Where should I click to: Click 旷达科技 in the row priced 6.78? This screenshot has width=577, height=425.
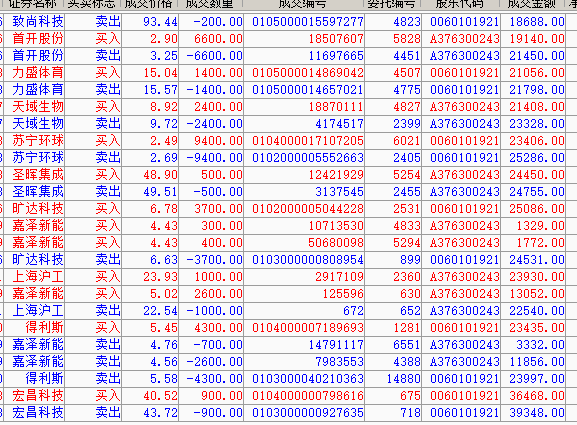pyautogui.click(x=38, y=209)
